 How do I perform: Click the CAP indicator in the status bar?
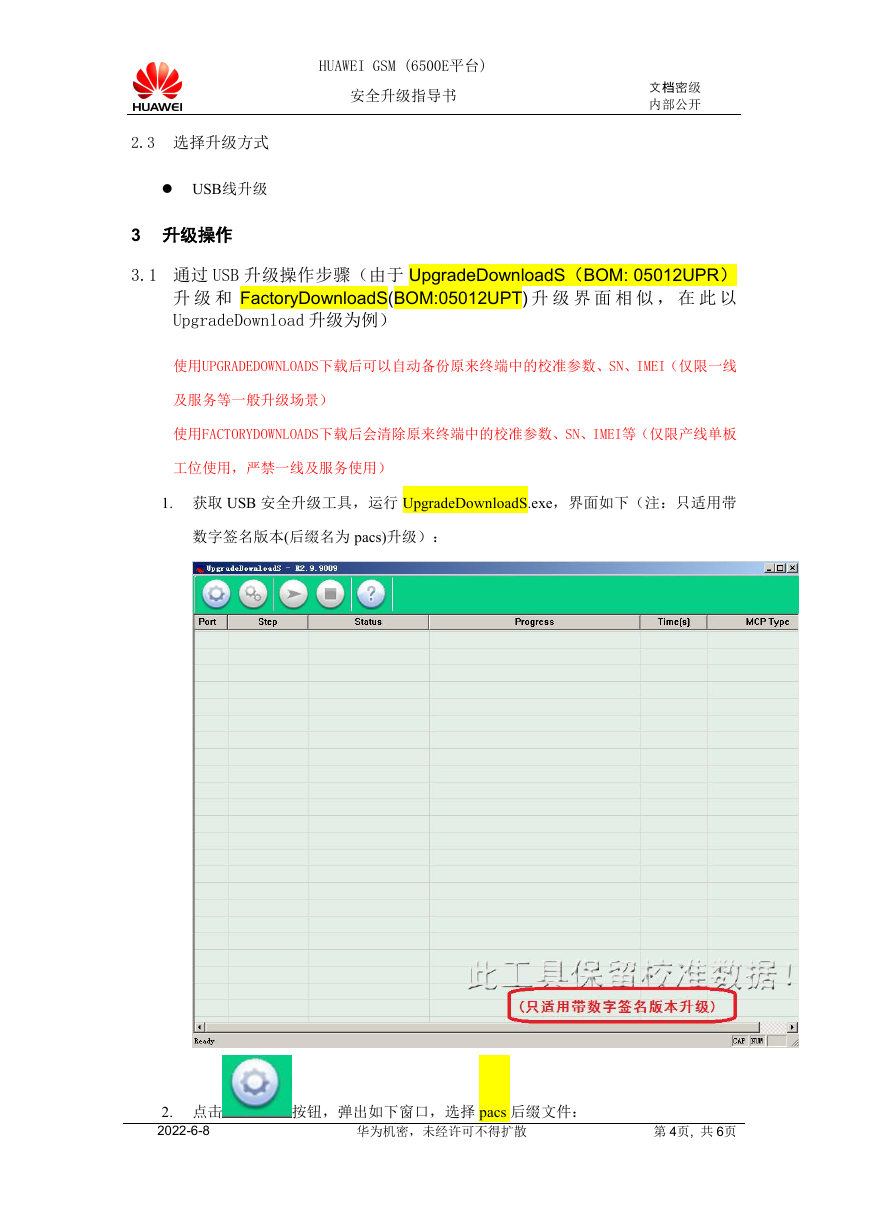[739, 1041]
